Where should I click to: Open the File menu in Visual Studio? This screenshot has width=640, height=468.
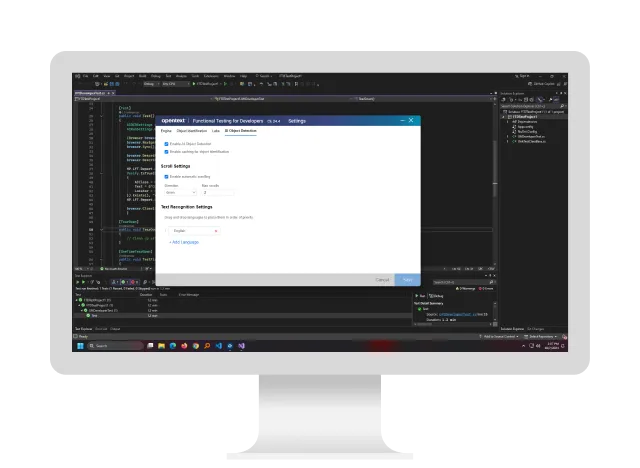coord(86,76)
